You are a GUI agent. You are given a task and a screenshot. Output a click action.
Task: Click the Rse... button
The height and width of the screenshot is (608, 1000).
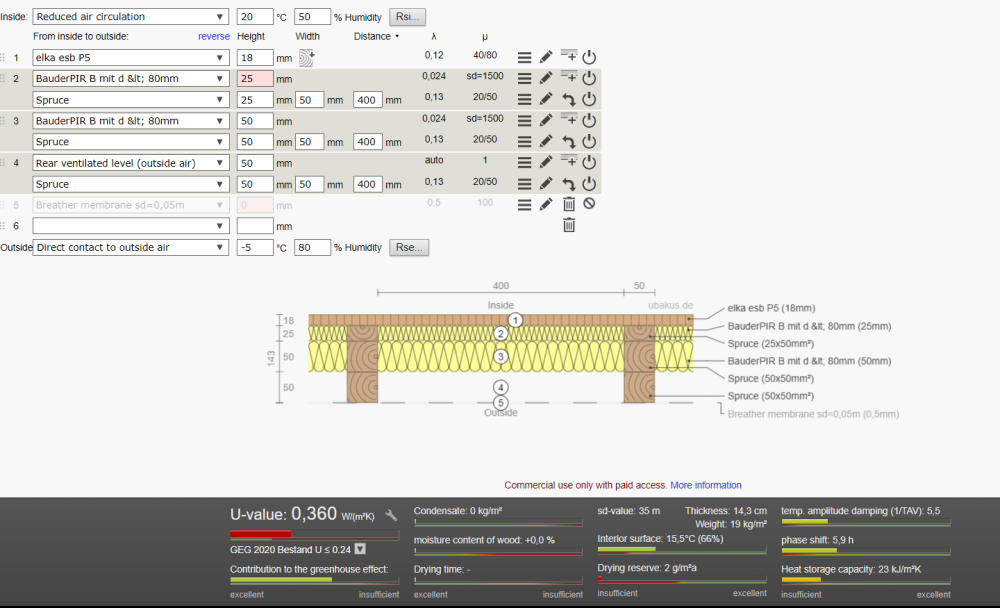[x=409, y=248]
